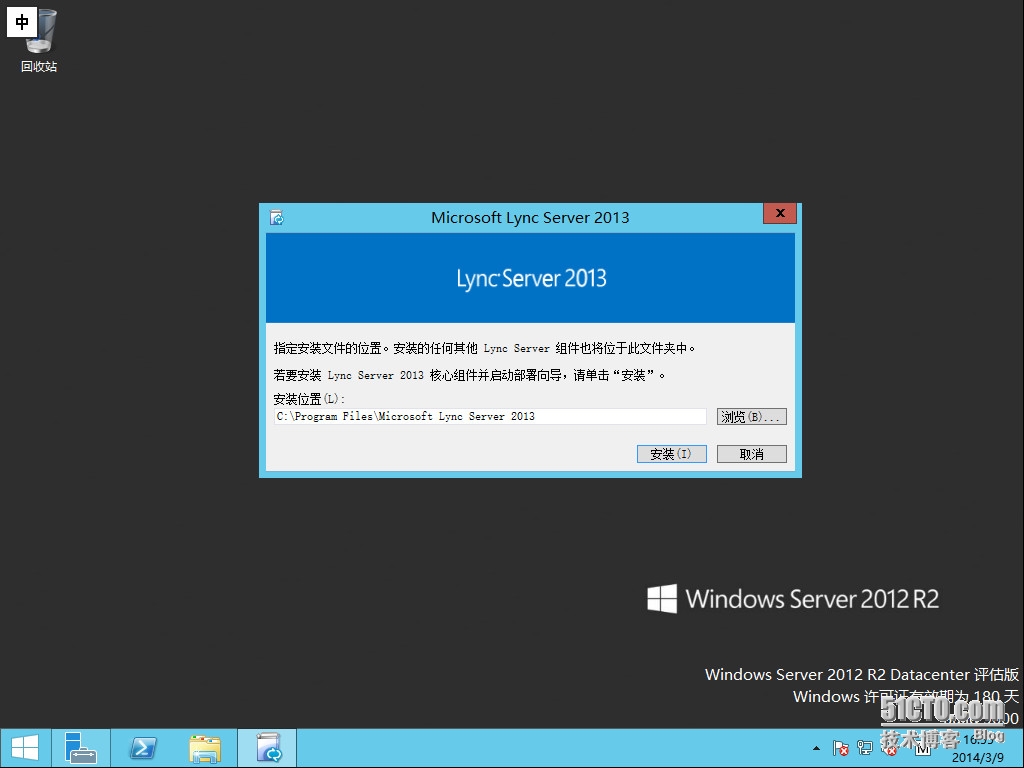
Task: Launch PowerShell from the taskbar
Action: pos(142,748)
